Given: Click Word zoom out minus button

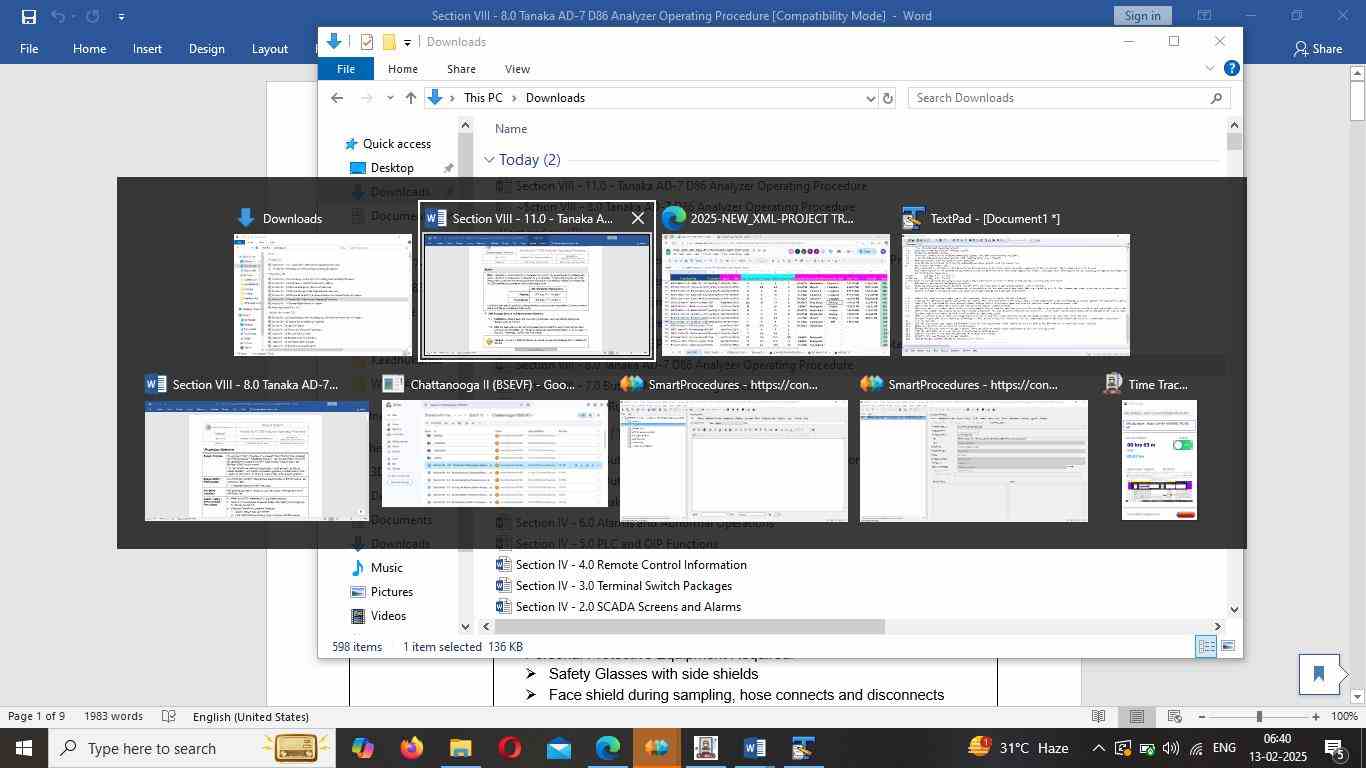Looking at the screenshot, I should tap(1202, 717).
